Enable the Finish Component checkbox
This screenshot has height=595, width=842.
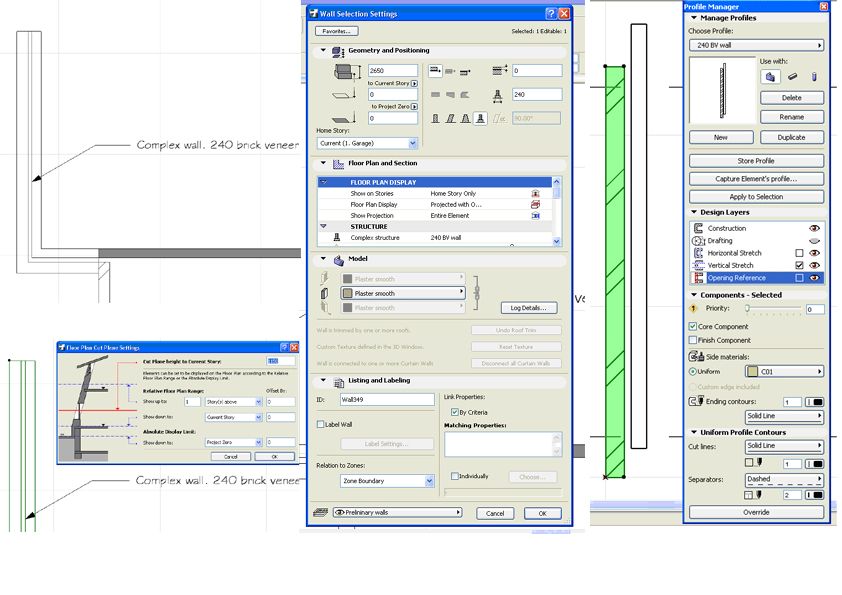point(693,338)
